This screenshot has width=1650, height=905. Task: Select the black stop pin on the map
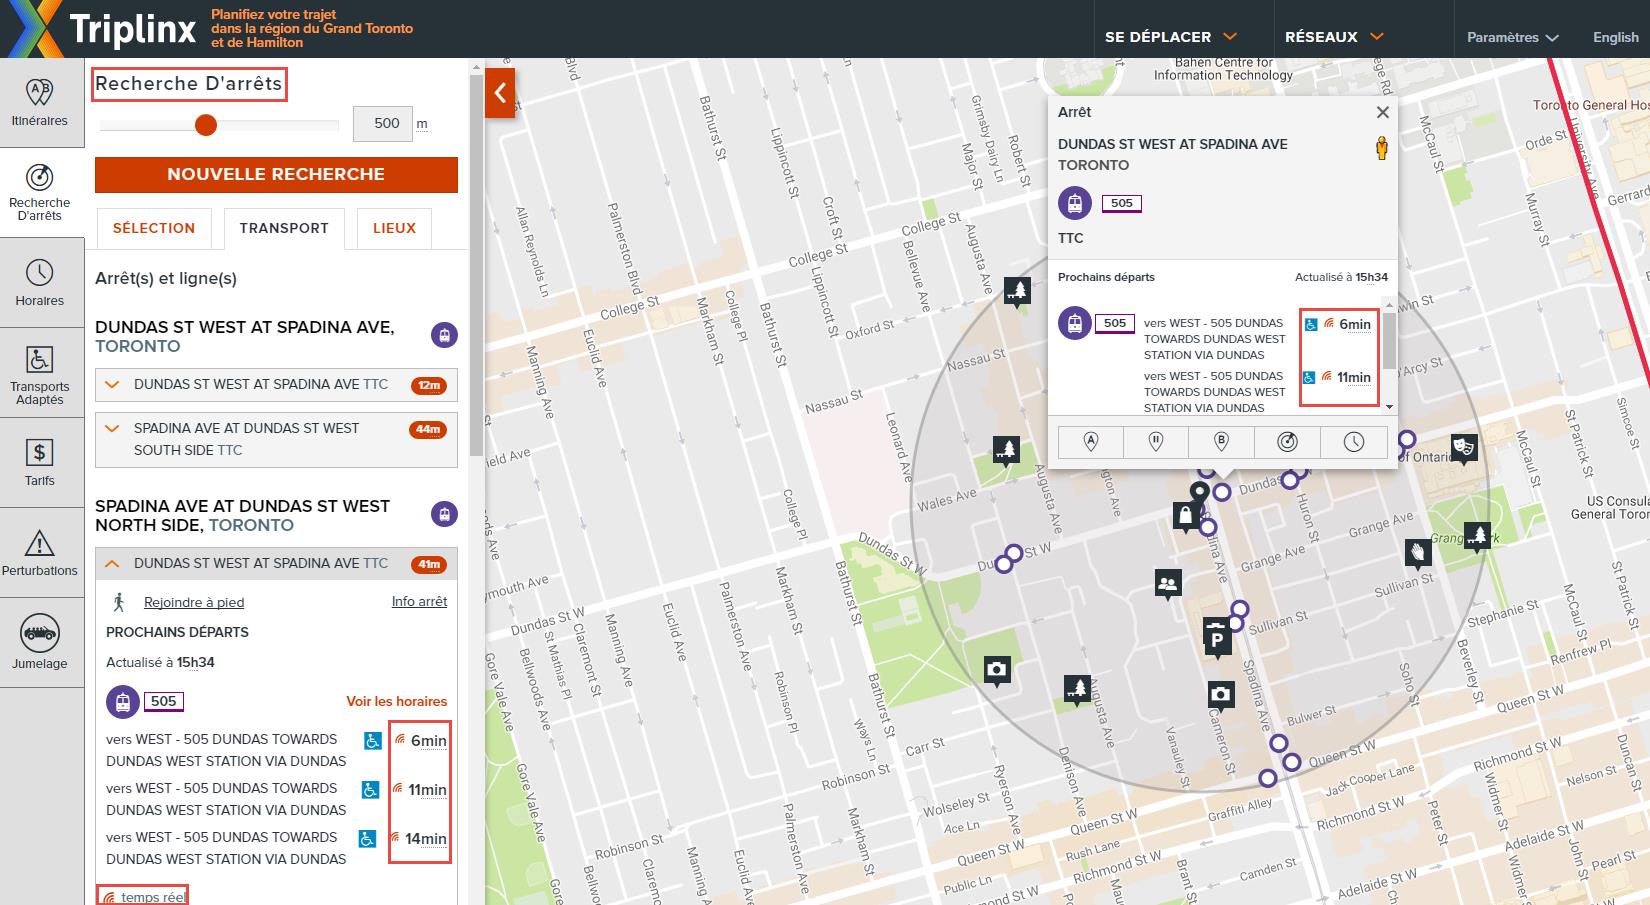(1199, 492)
